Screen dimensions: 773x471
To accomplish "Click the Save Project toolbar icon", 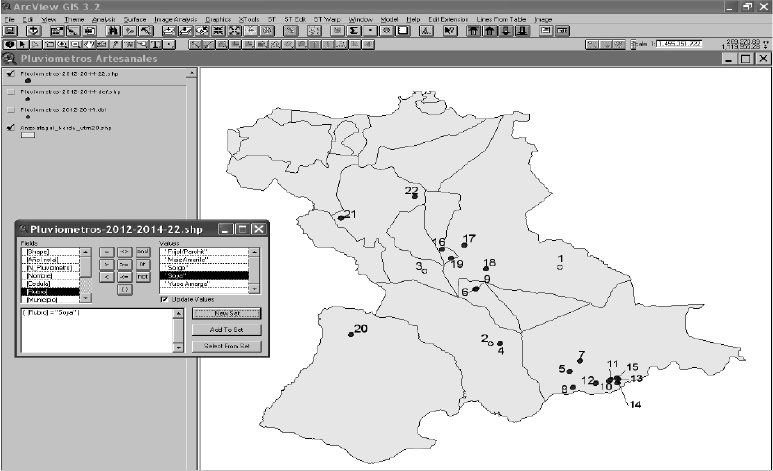I will click(x=9, y=31).
